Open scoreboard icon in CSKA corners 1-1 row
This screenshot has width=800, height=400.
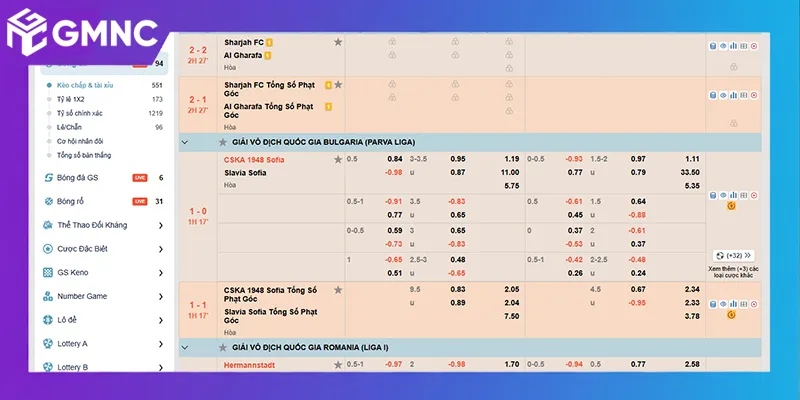pos(743,304)
